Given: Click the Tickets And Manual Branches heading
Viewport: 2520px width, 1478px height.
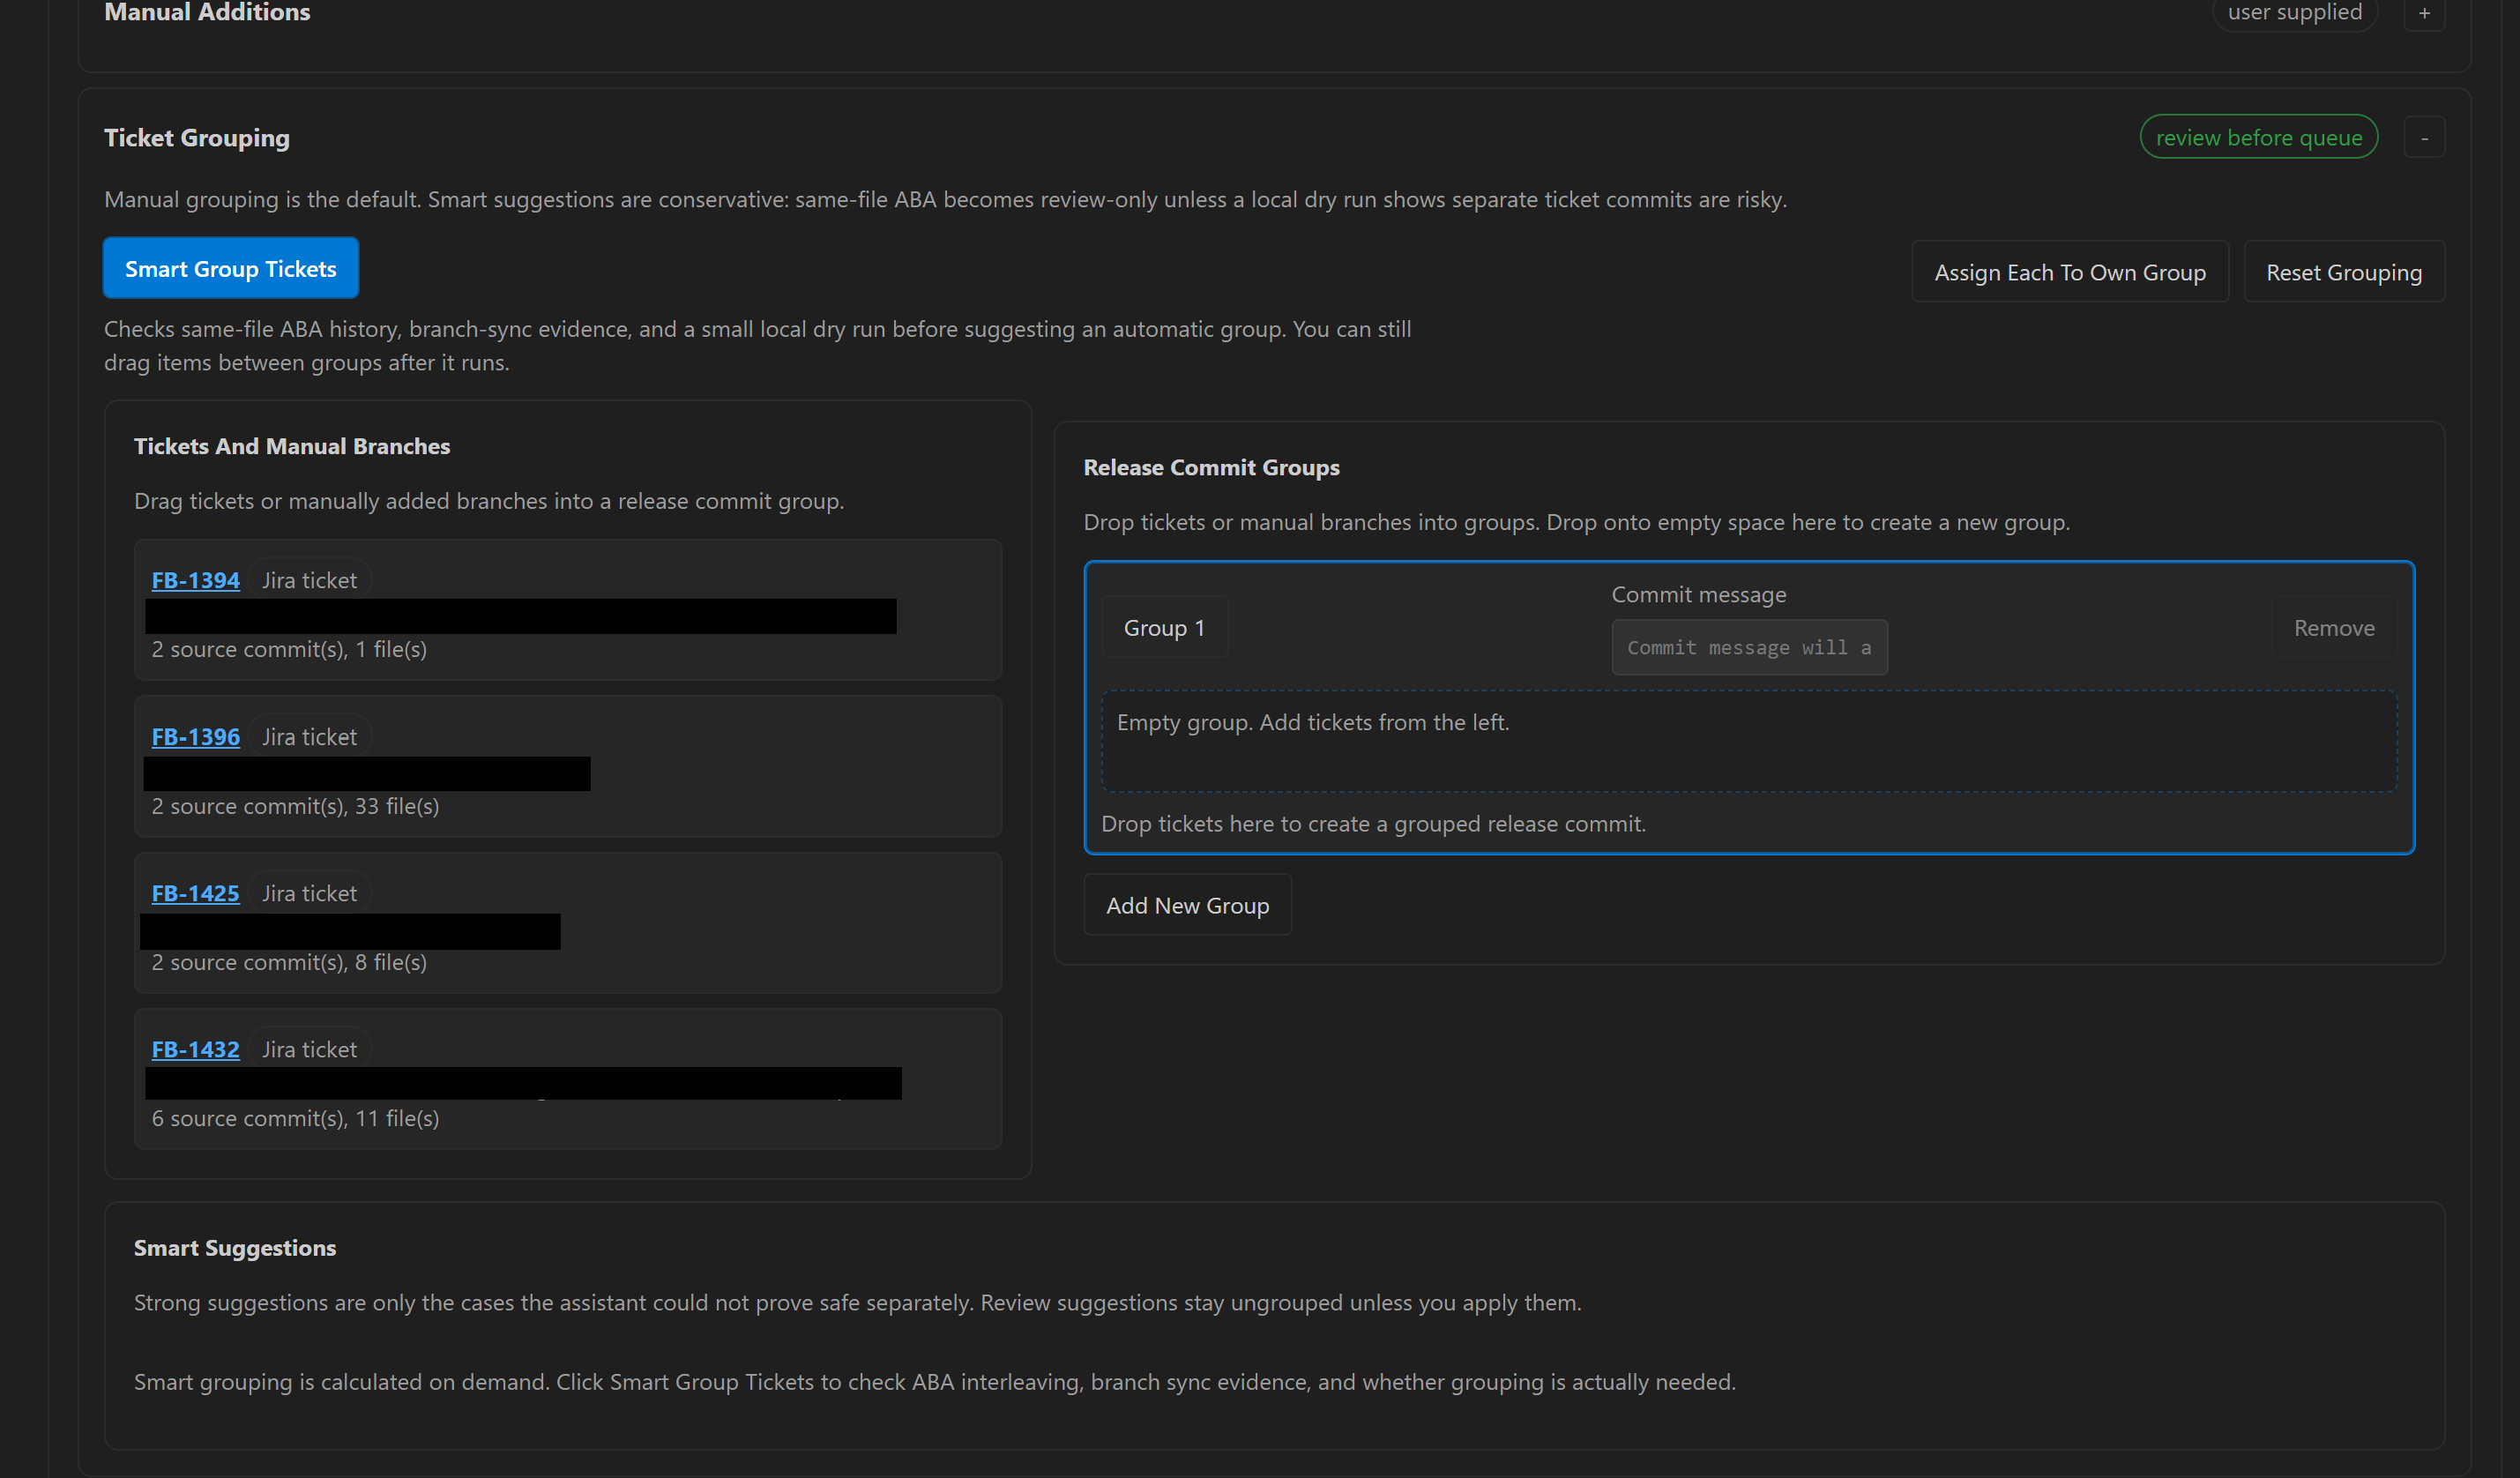Looking at the screenshot, I should (292, 446).
